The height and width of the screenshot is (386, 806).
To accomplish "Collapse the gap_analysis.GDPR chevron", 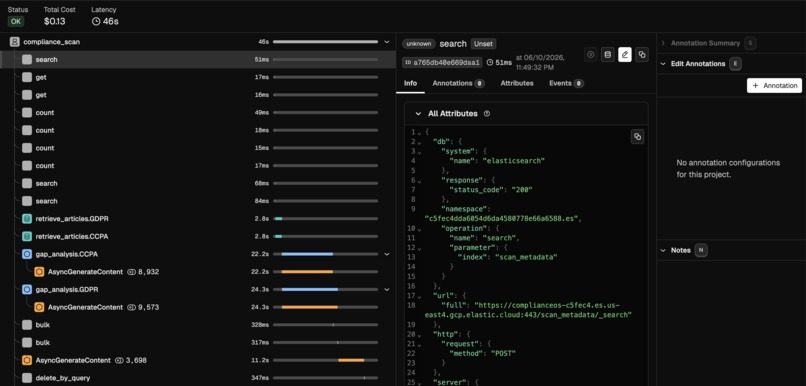I will pyautogui.click(x=387, y=289).
